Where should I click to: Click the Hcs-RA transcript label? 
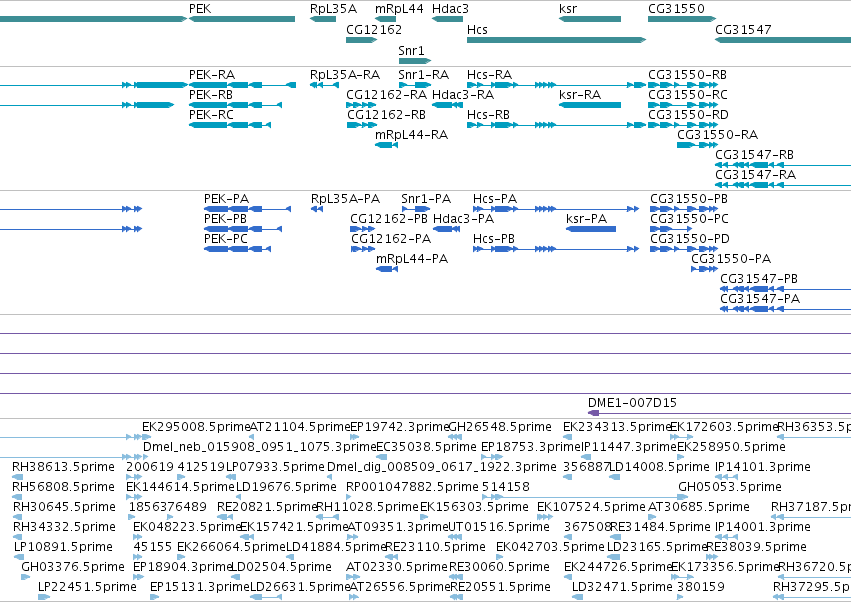[x=489, y=74]
